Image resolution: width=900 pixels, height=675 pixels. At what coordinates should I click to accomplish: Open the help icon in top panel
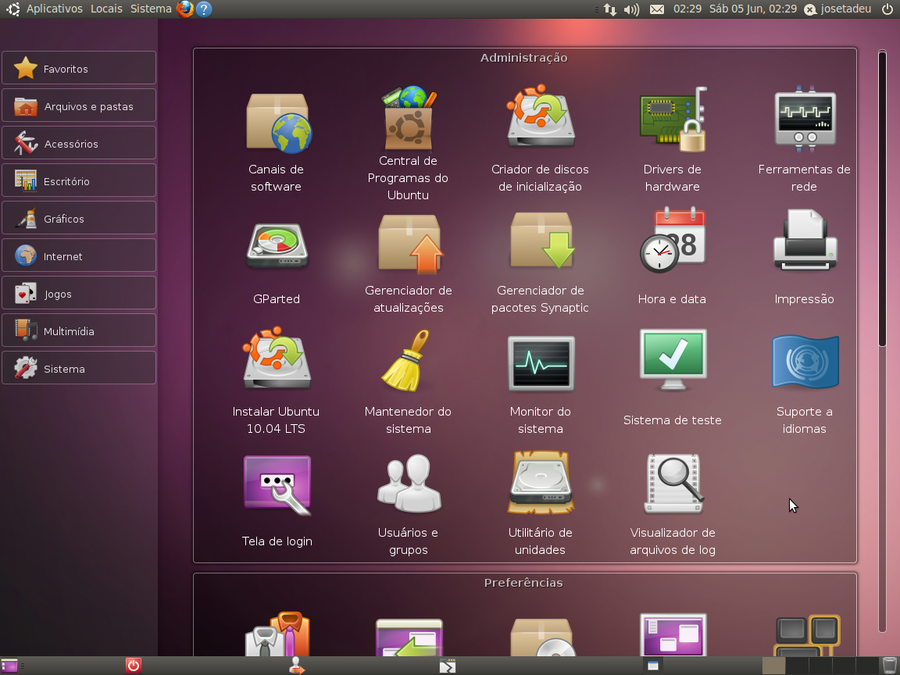[x=204, y=9]
